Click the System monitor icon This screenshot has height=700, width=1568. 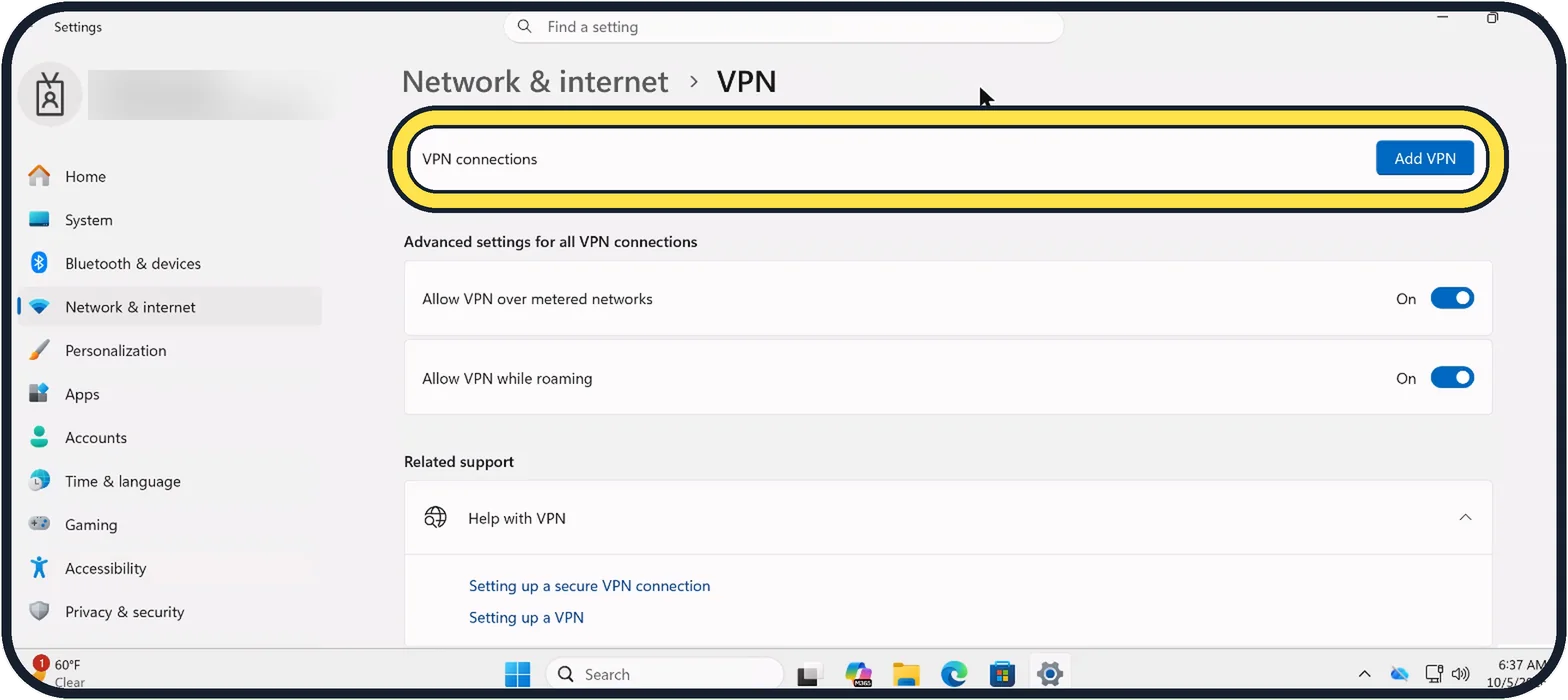point(39,220)
